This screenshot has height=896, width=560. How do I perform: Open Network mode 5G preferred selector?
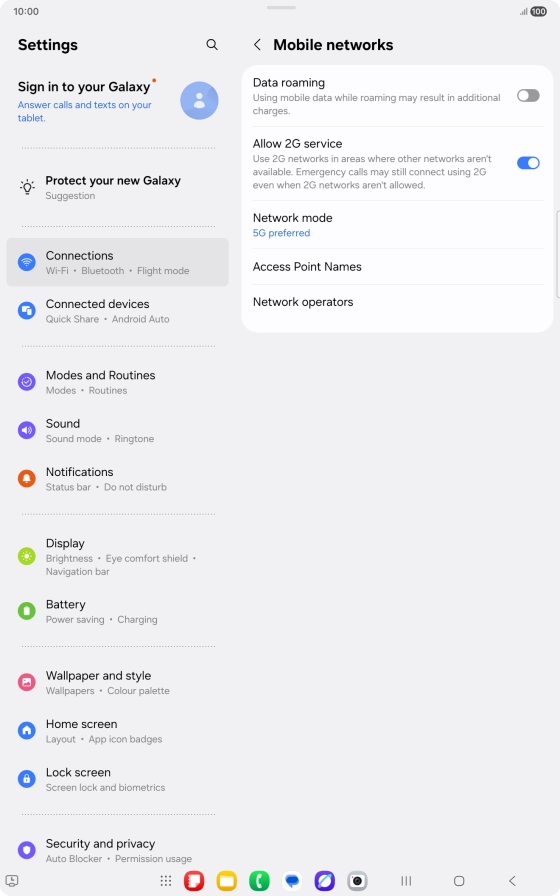(397, 225)
